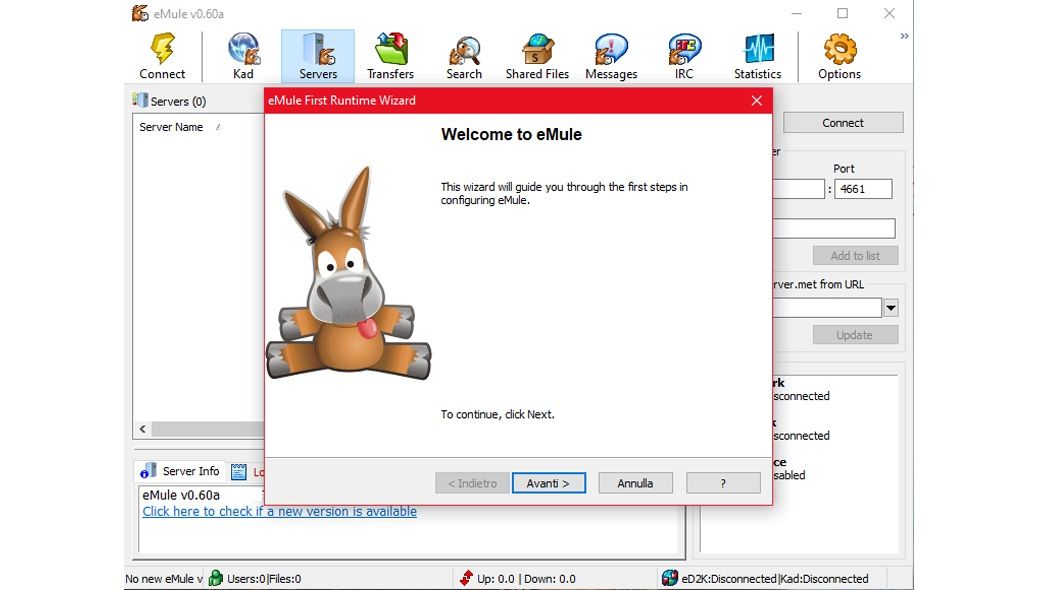
Task: Open the Search view
Action: pos(464,56)
